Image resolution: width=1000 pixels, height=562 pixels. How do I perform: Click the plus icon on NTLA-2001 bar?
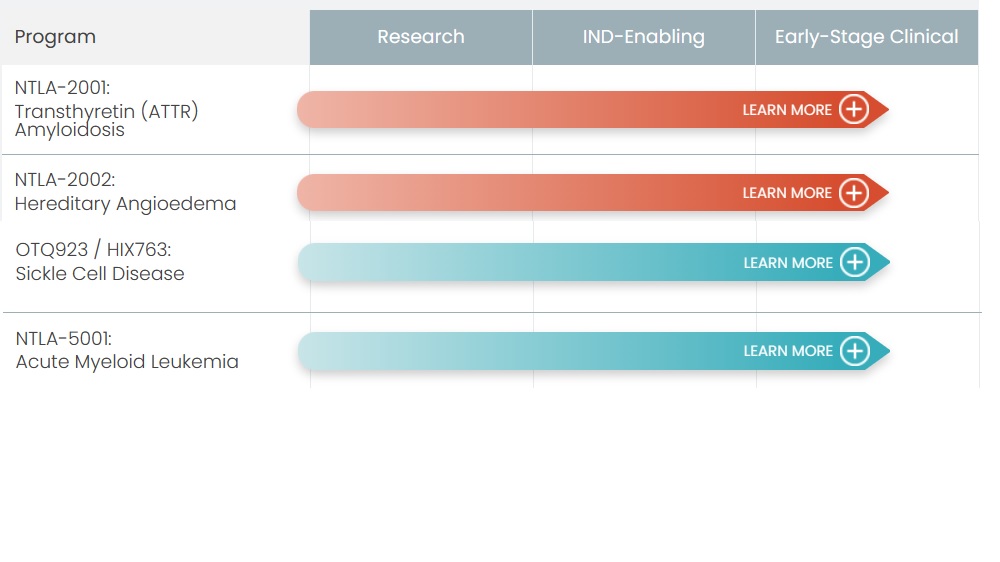click(853, 110)
